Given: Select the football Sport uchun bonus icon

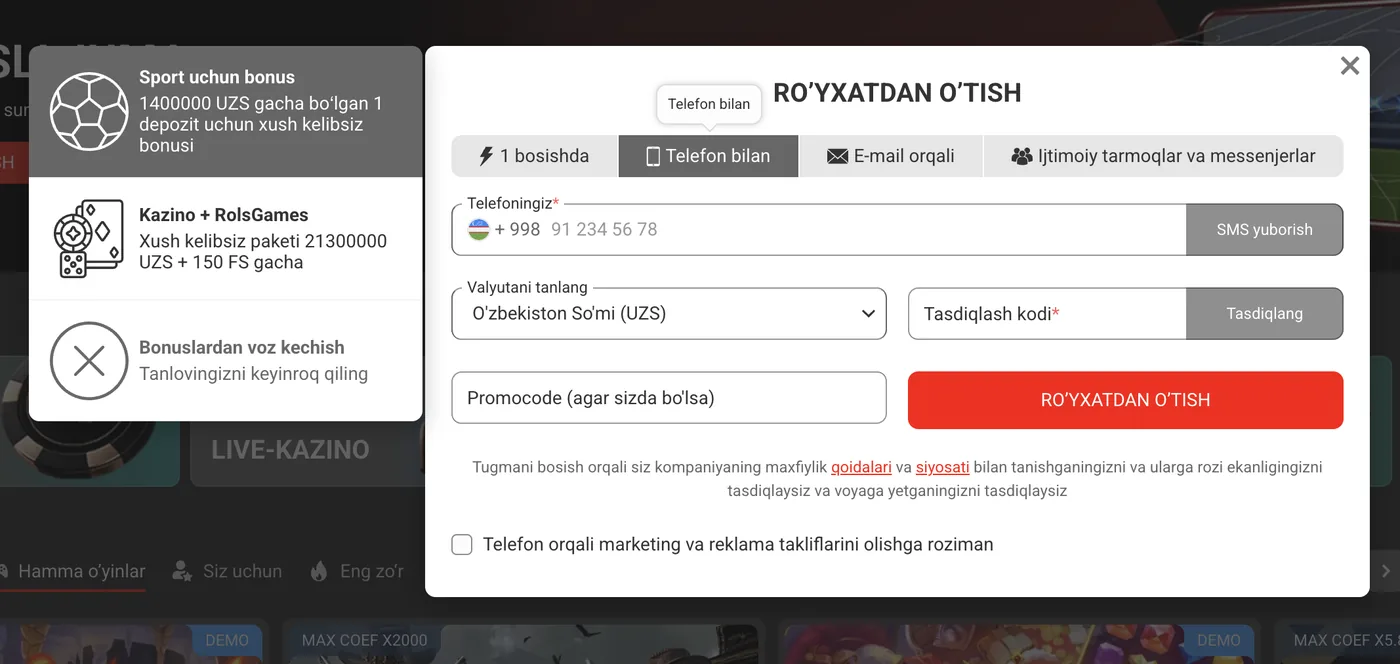Looking at the screenshot, I should click(x=89, y=111).
